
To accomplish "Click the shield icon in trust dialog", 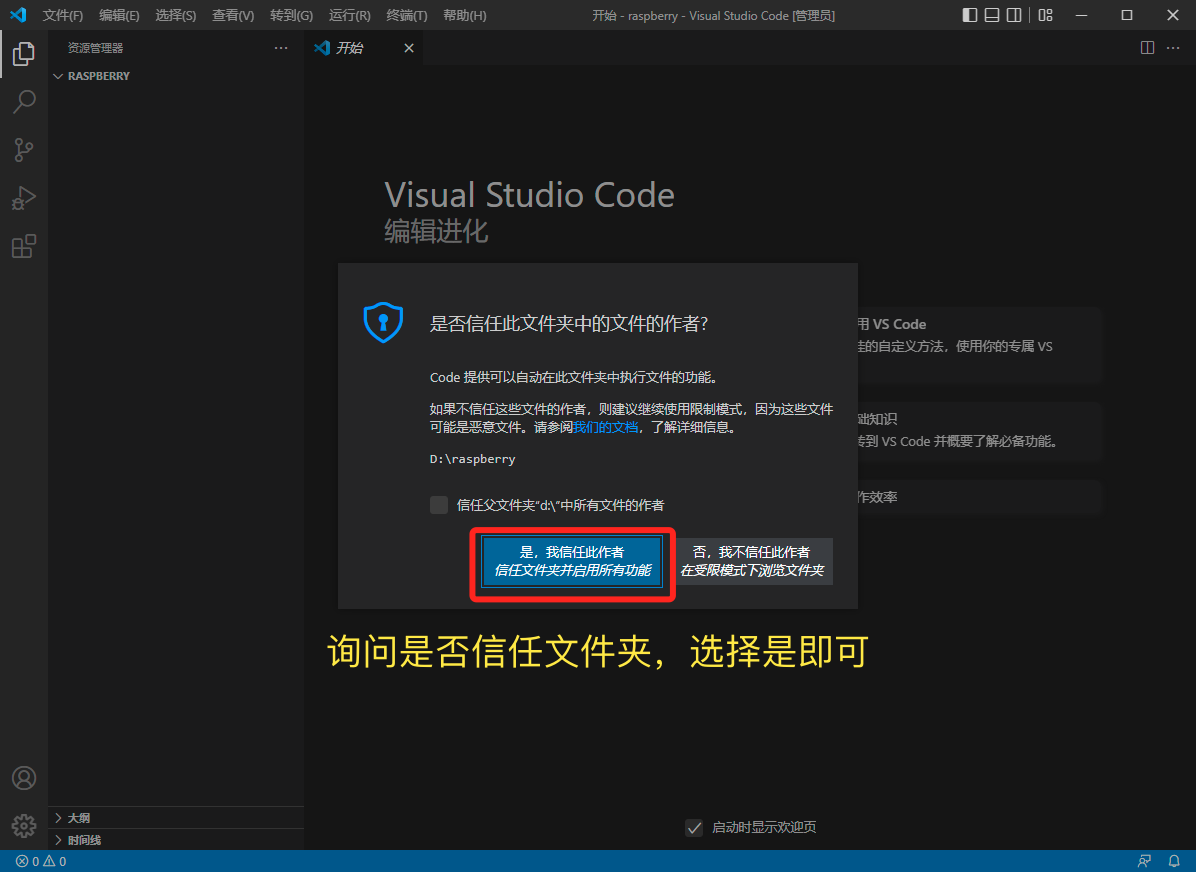I will (384, 322).
